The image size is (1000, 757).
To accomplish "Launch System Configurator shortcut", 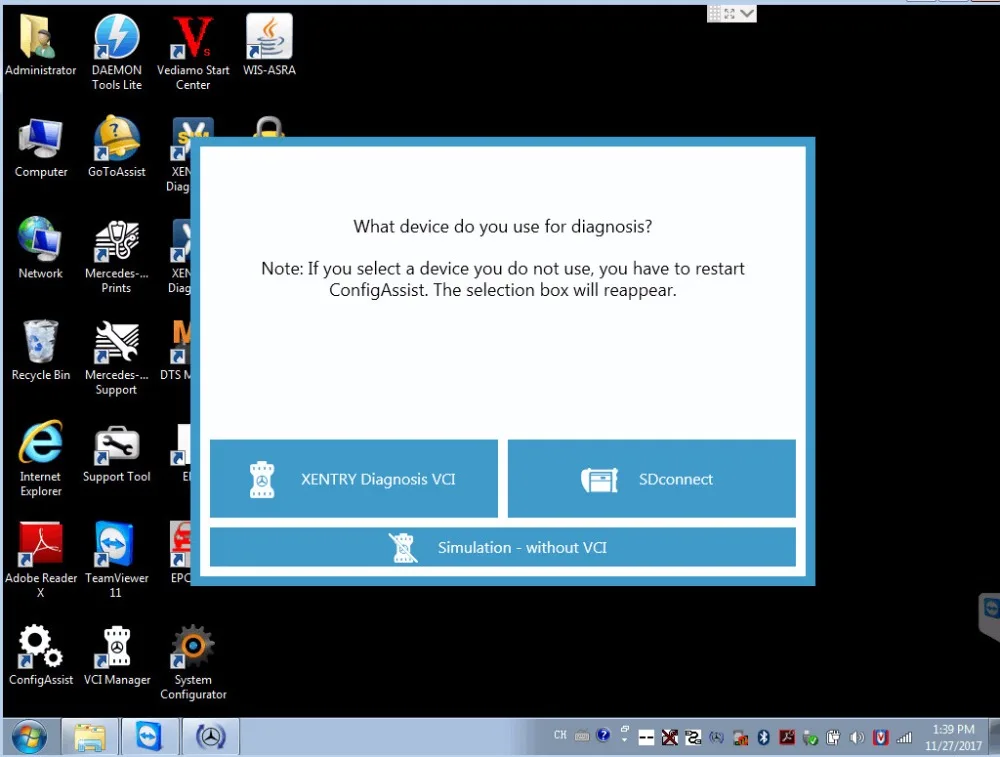I will point(193,663).
